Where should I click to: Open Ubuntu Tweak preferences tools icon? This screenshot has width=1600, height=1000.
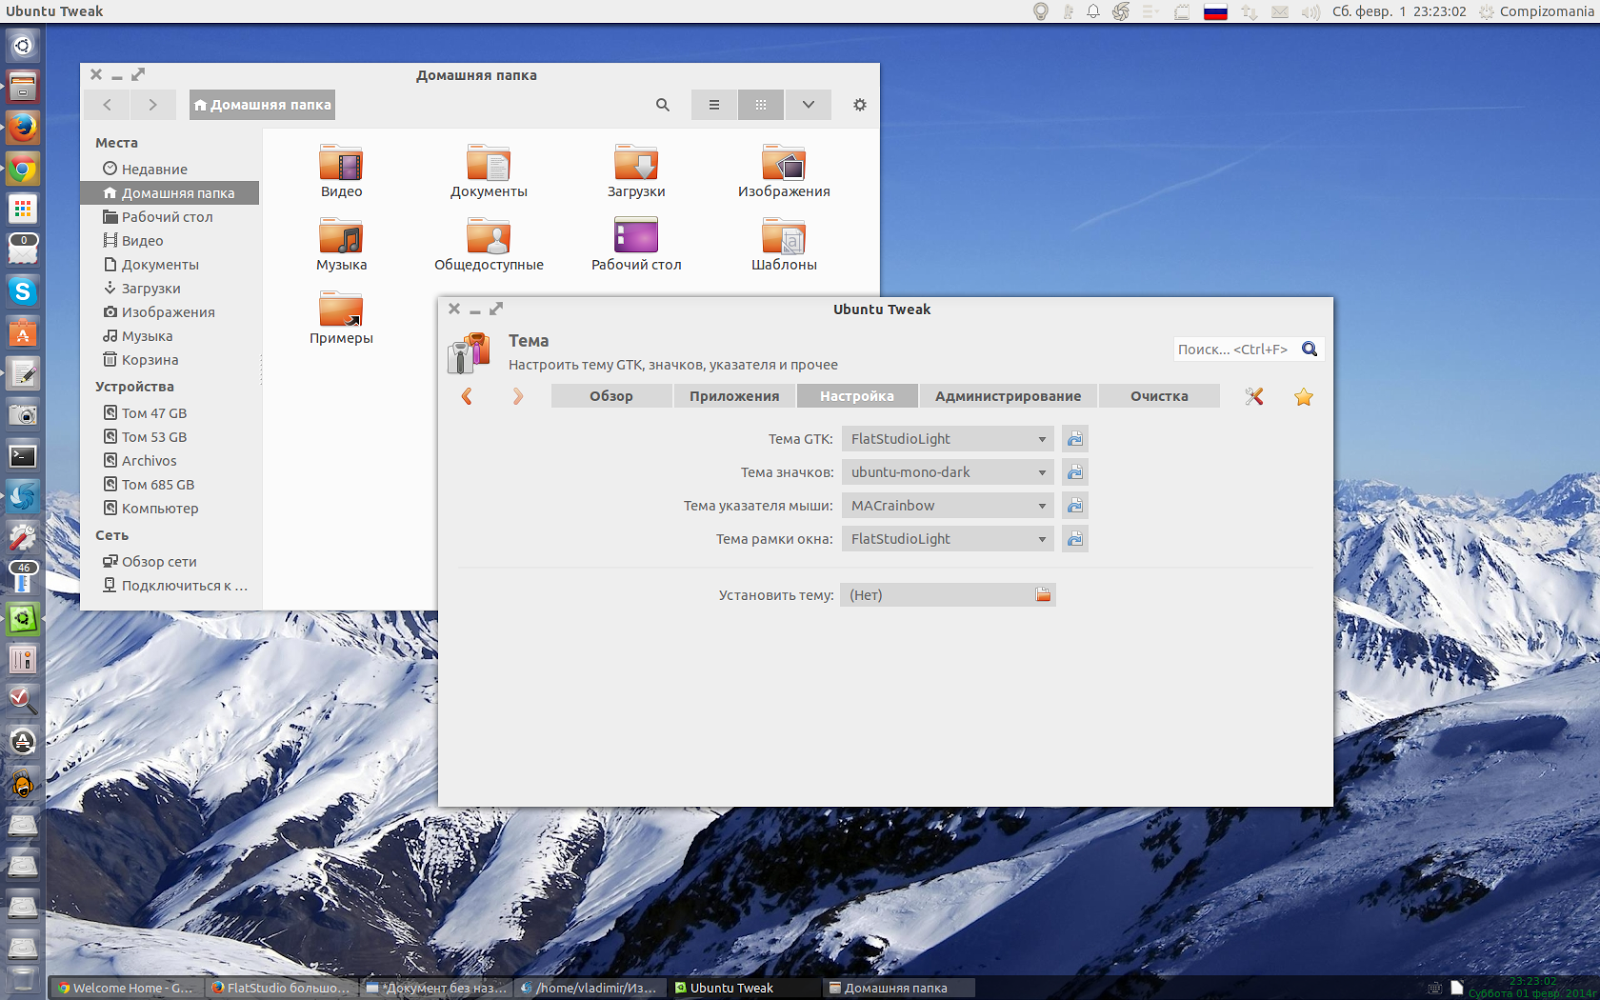point(1254,396)
